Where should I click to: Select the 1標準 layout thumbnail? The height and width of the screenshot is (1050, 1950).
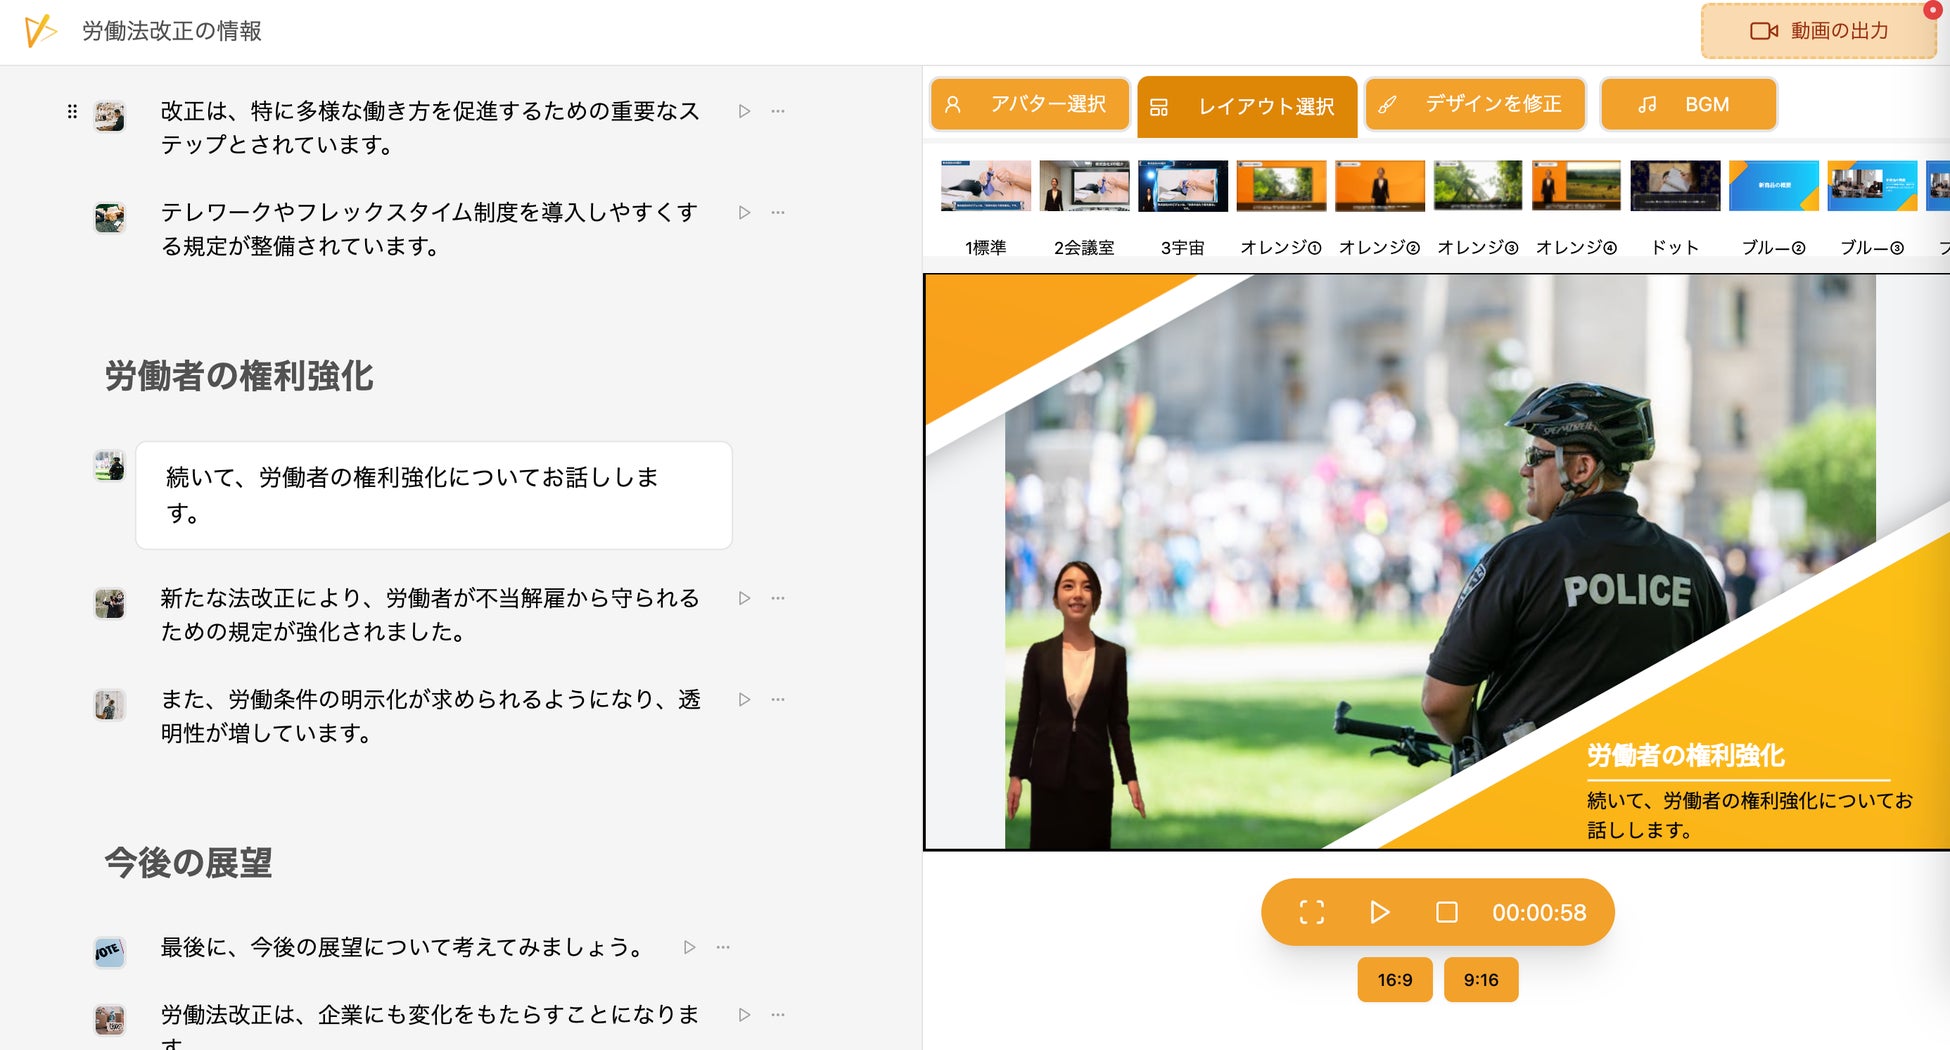point(986,186)
